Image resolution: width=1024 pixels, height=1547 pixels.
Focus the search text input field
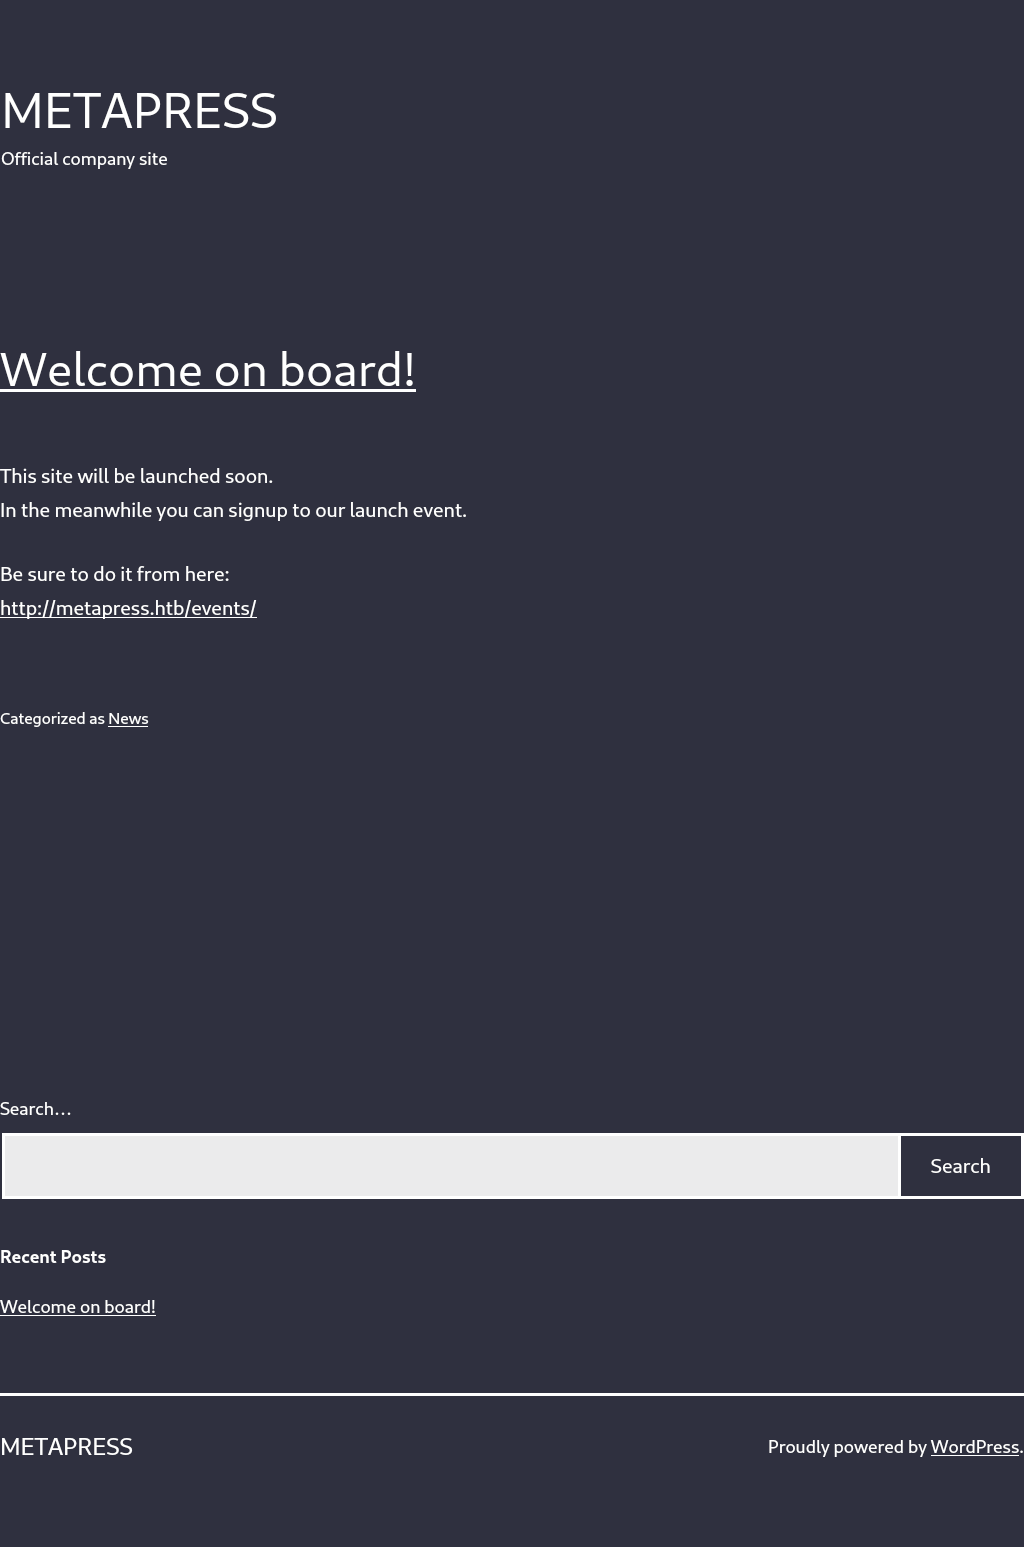[x=451, y=1166]
